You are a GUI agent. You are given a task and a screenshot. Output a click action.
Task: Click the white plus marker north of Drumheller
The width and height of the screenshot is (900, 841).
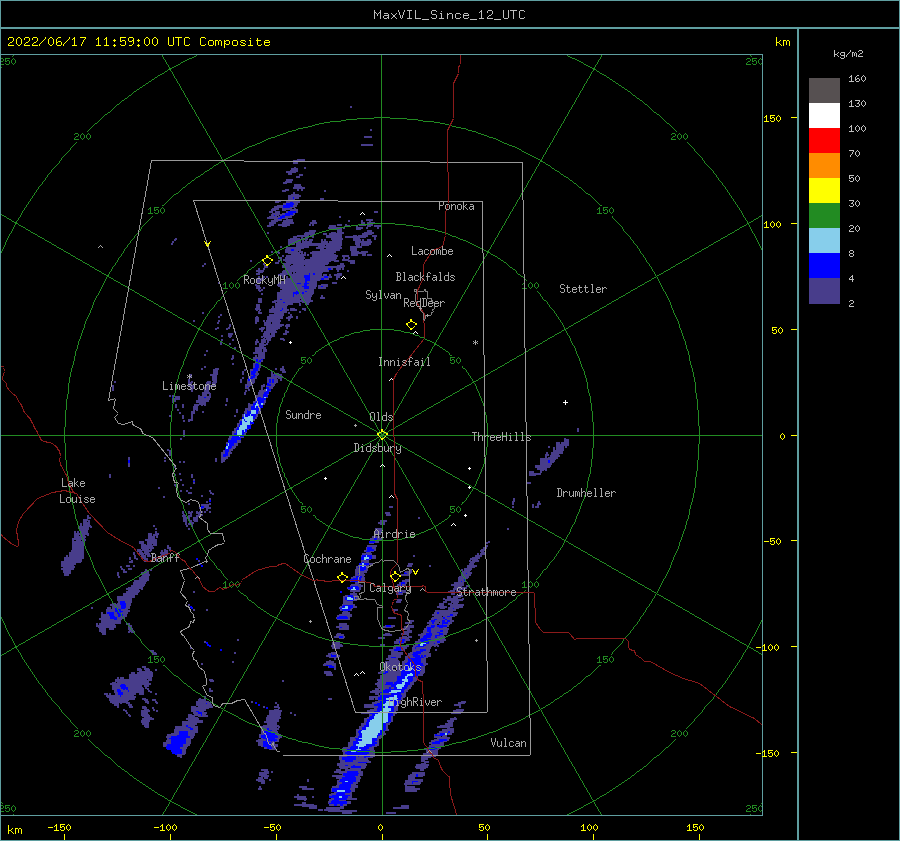click(565, 402)
